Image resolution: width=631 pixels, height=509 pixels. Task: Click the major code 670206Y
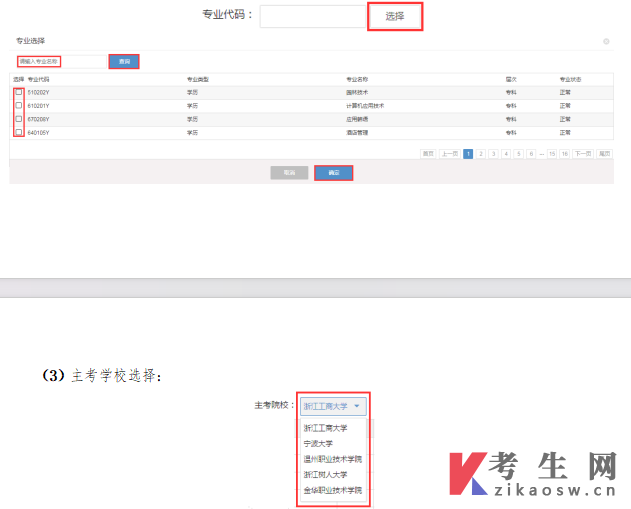pos(39,119)
